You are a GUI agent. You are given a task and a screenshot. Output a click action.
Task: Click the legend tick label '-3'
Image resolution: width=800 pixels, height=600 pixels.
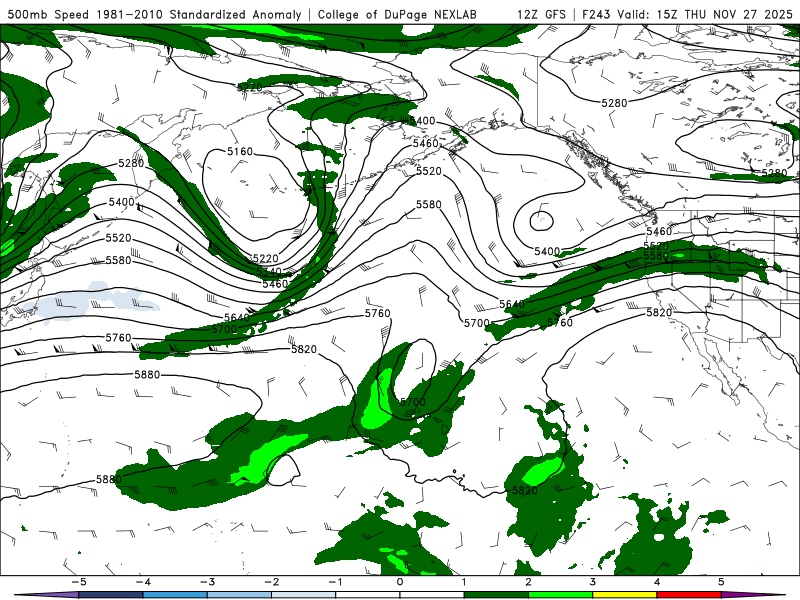tap(207, 582)
